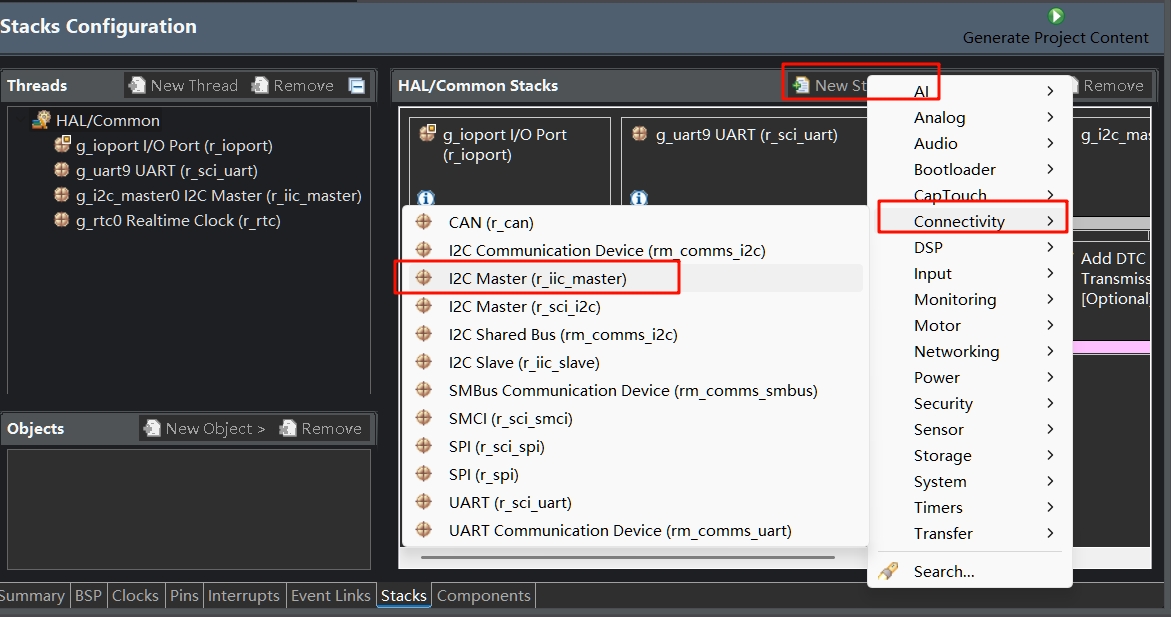Viewport: 1171px width, 617px height.
Task: Click the horizontal scrollbar under stacks area
Action: (627, 557)
